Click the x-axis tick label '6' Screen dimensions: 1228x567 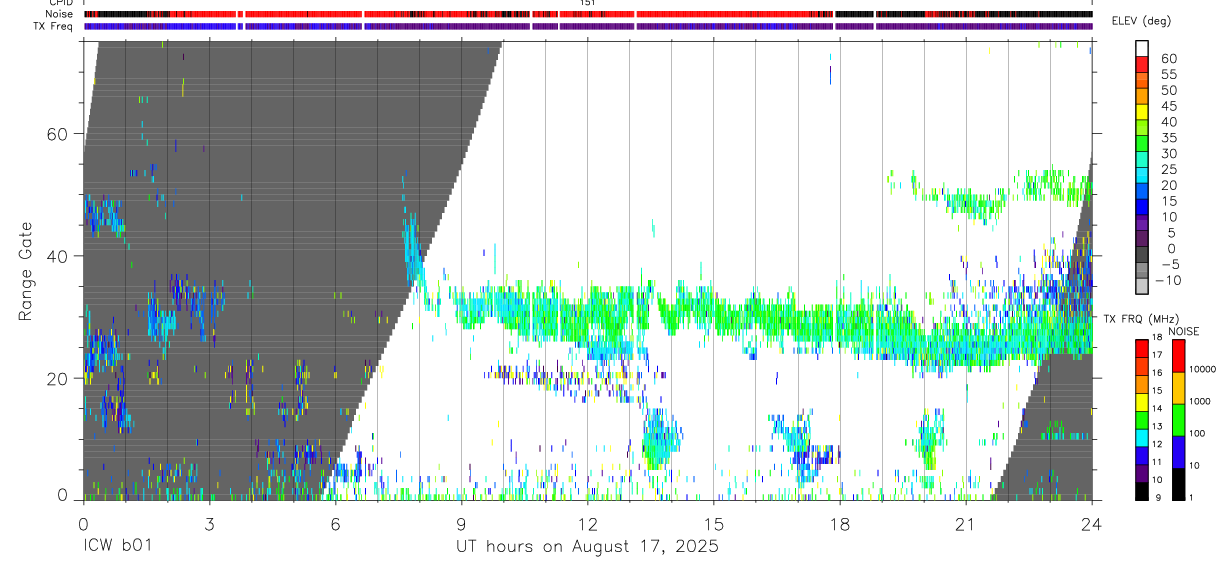335,523
